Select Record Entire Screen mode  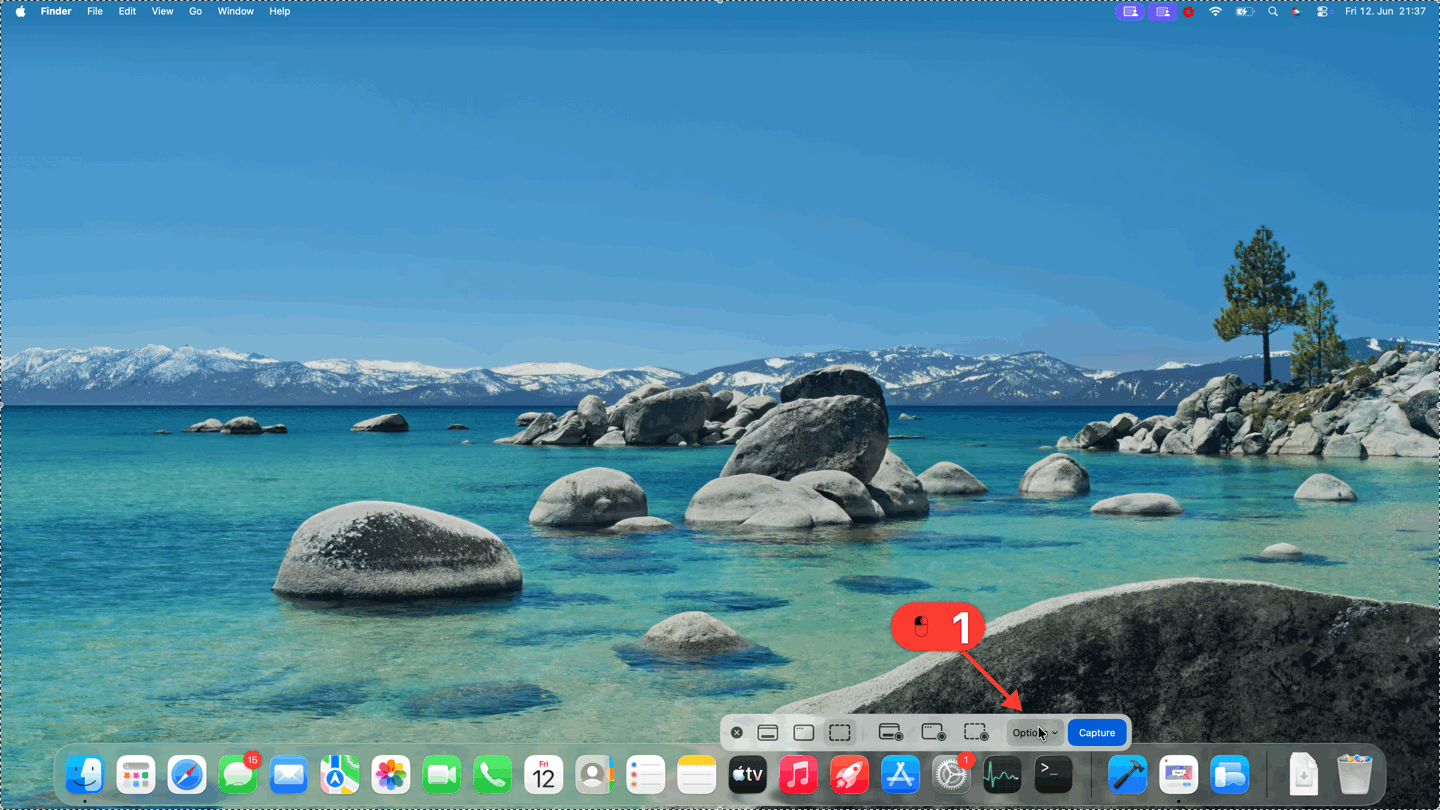point(891,733)
